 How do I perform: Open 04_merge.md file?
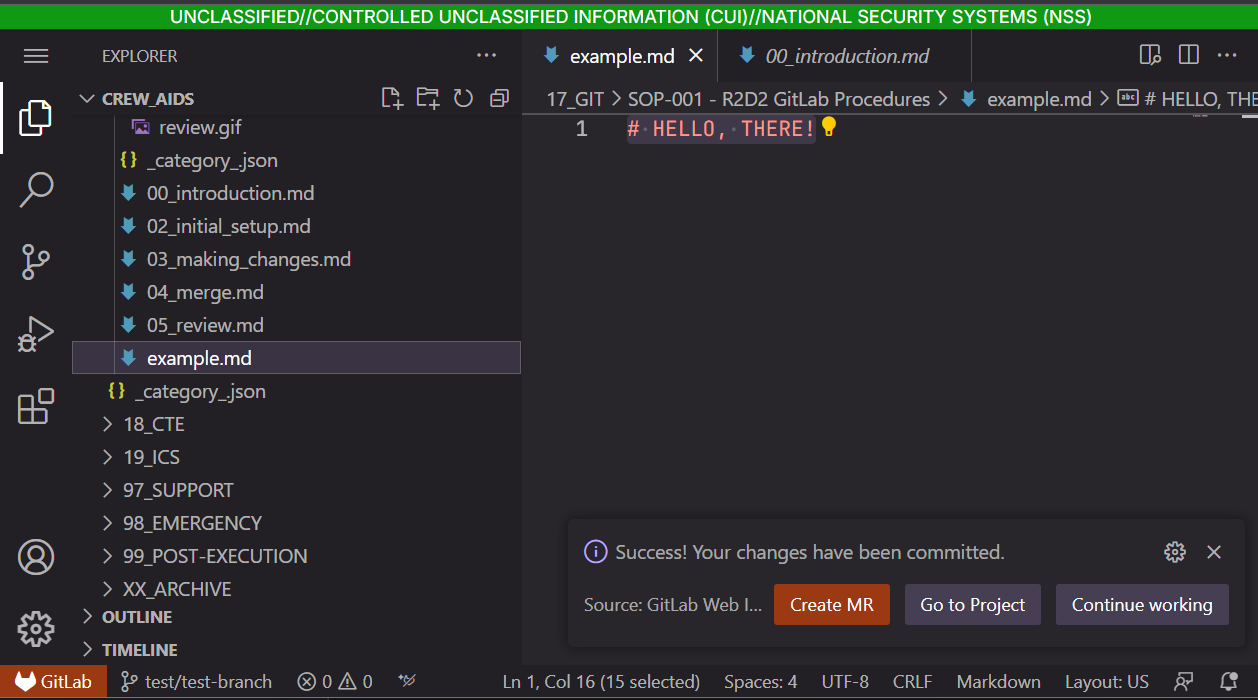296,292
